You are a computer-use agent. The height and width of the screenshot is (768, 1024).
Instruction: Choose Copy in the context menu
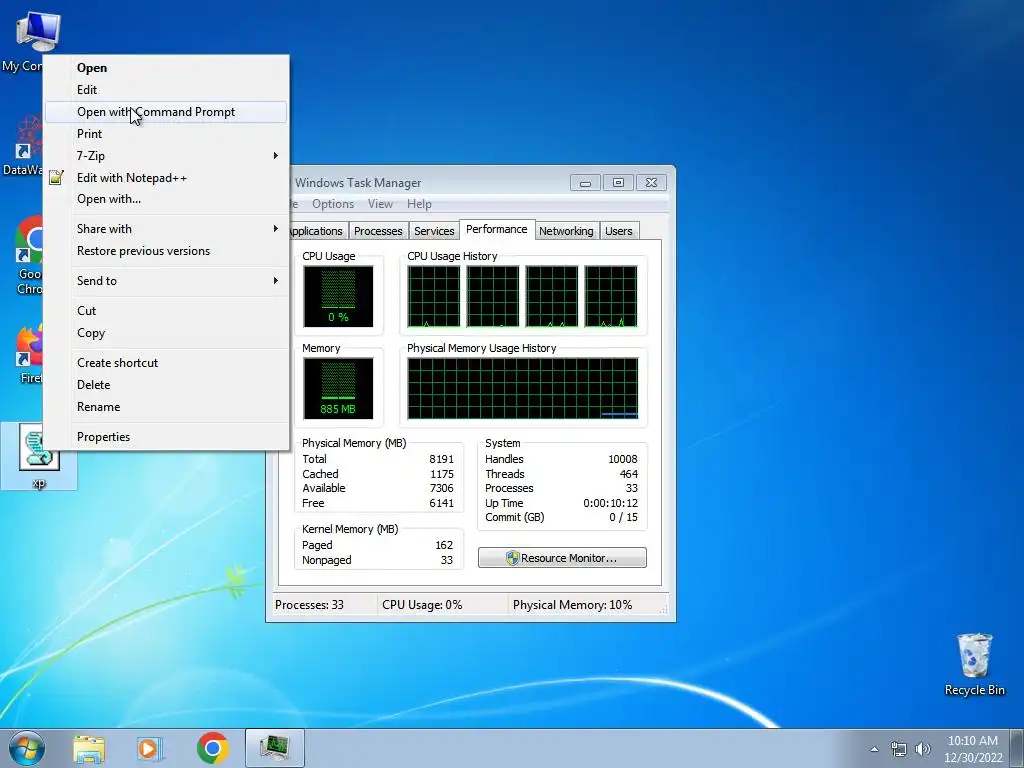pos(166,333)
